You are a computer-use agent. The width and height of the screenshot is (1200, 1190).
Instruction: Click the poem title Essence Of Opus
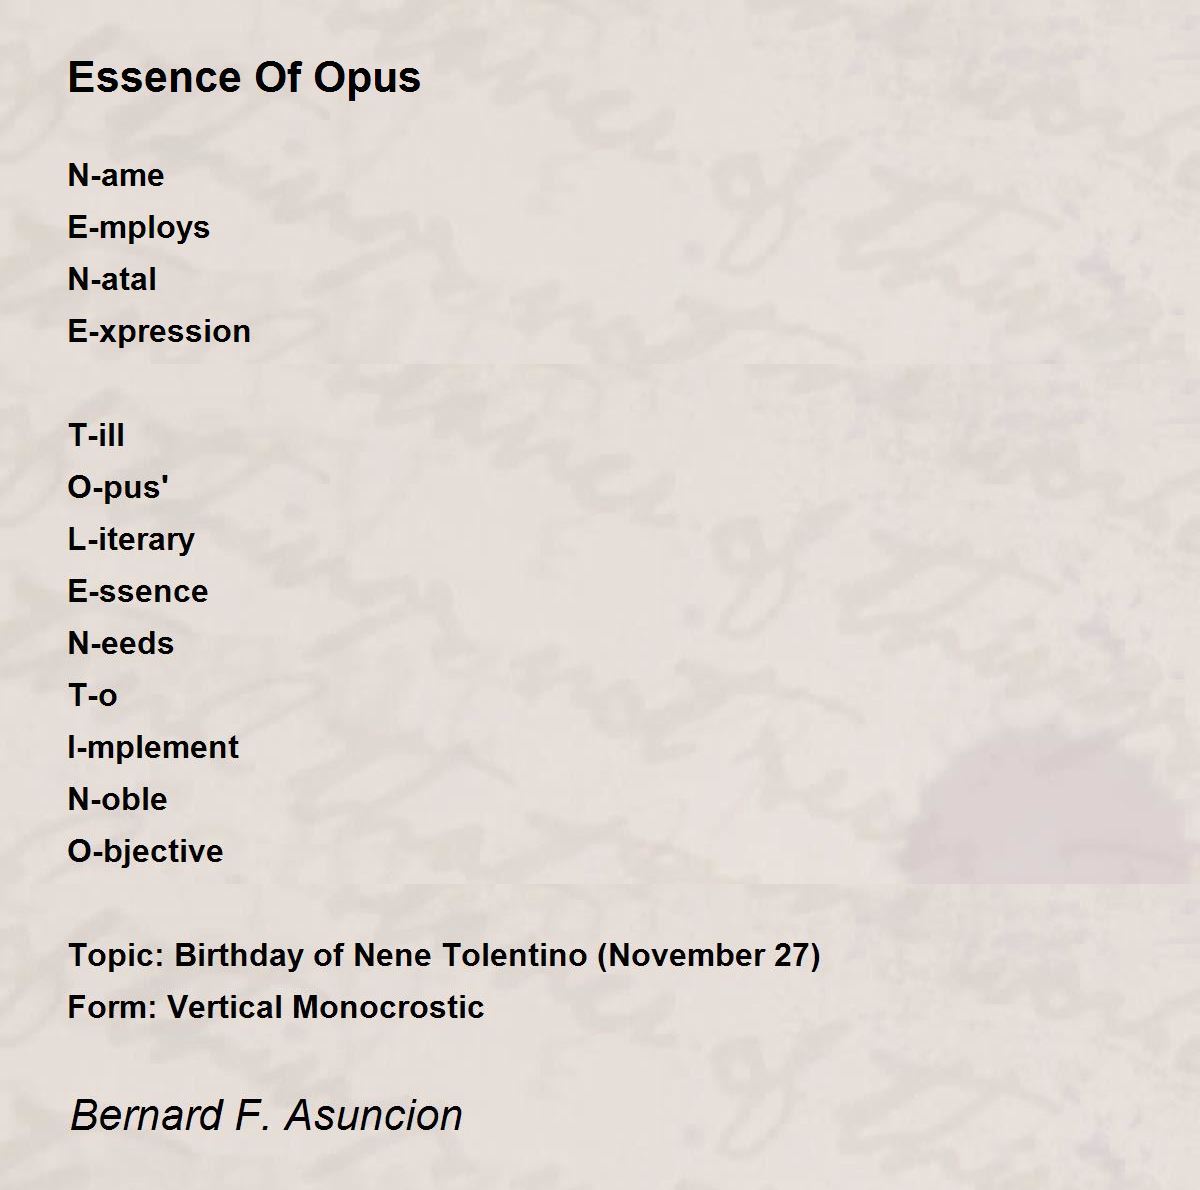[244, 78]
